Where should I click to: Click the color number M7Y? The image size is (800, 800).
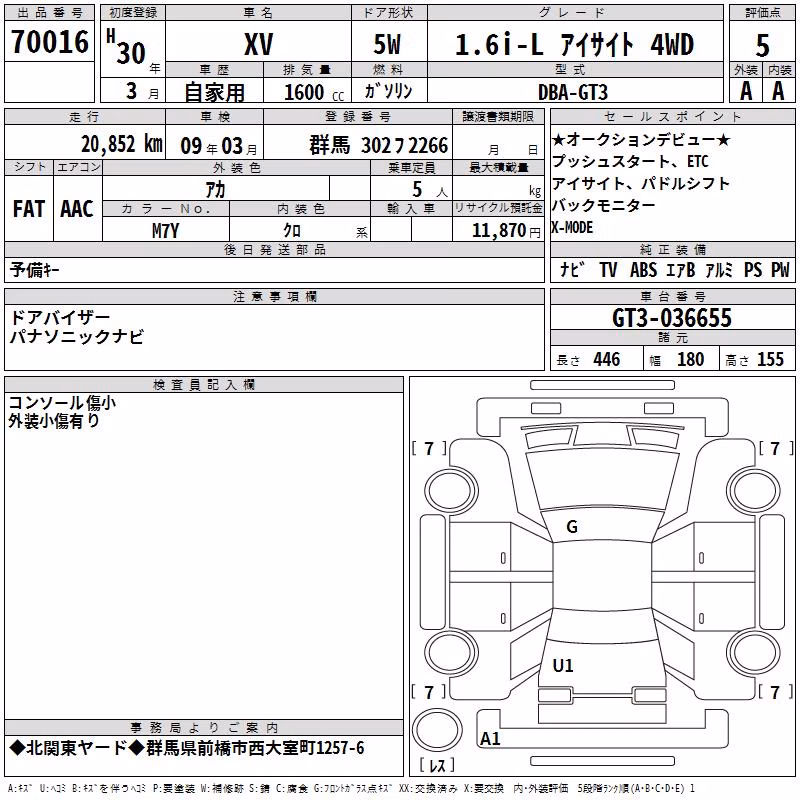(x=165, y=231)
